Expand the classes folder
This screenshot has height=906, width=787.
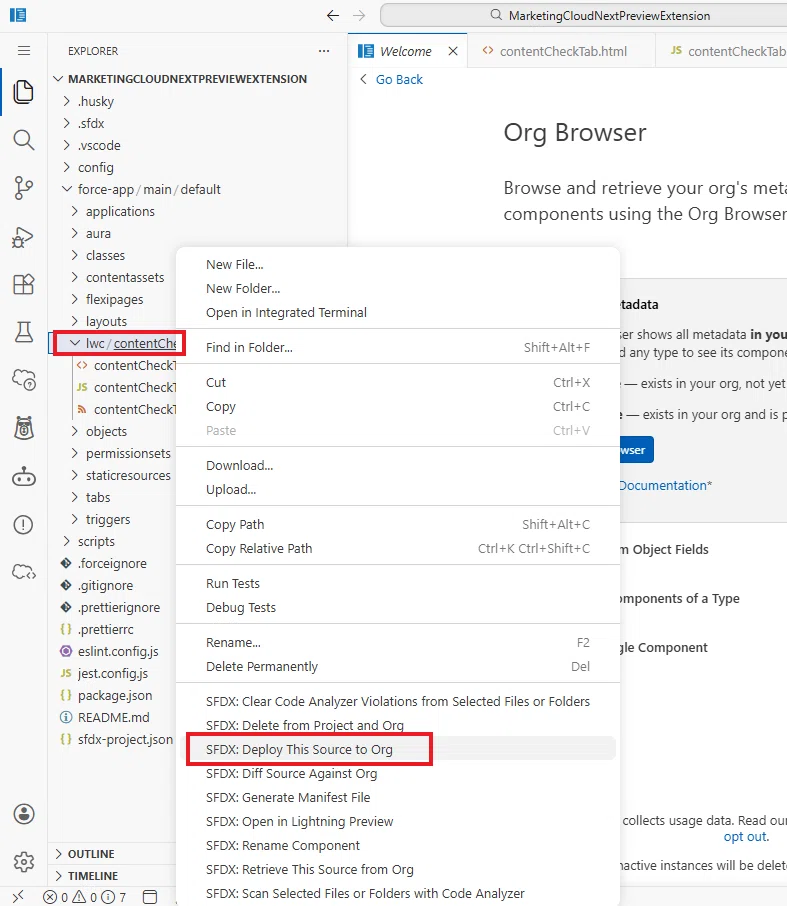[x=105, y=255]
